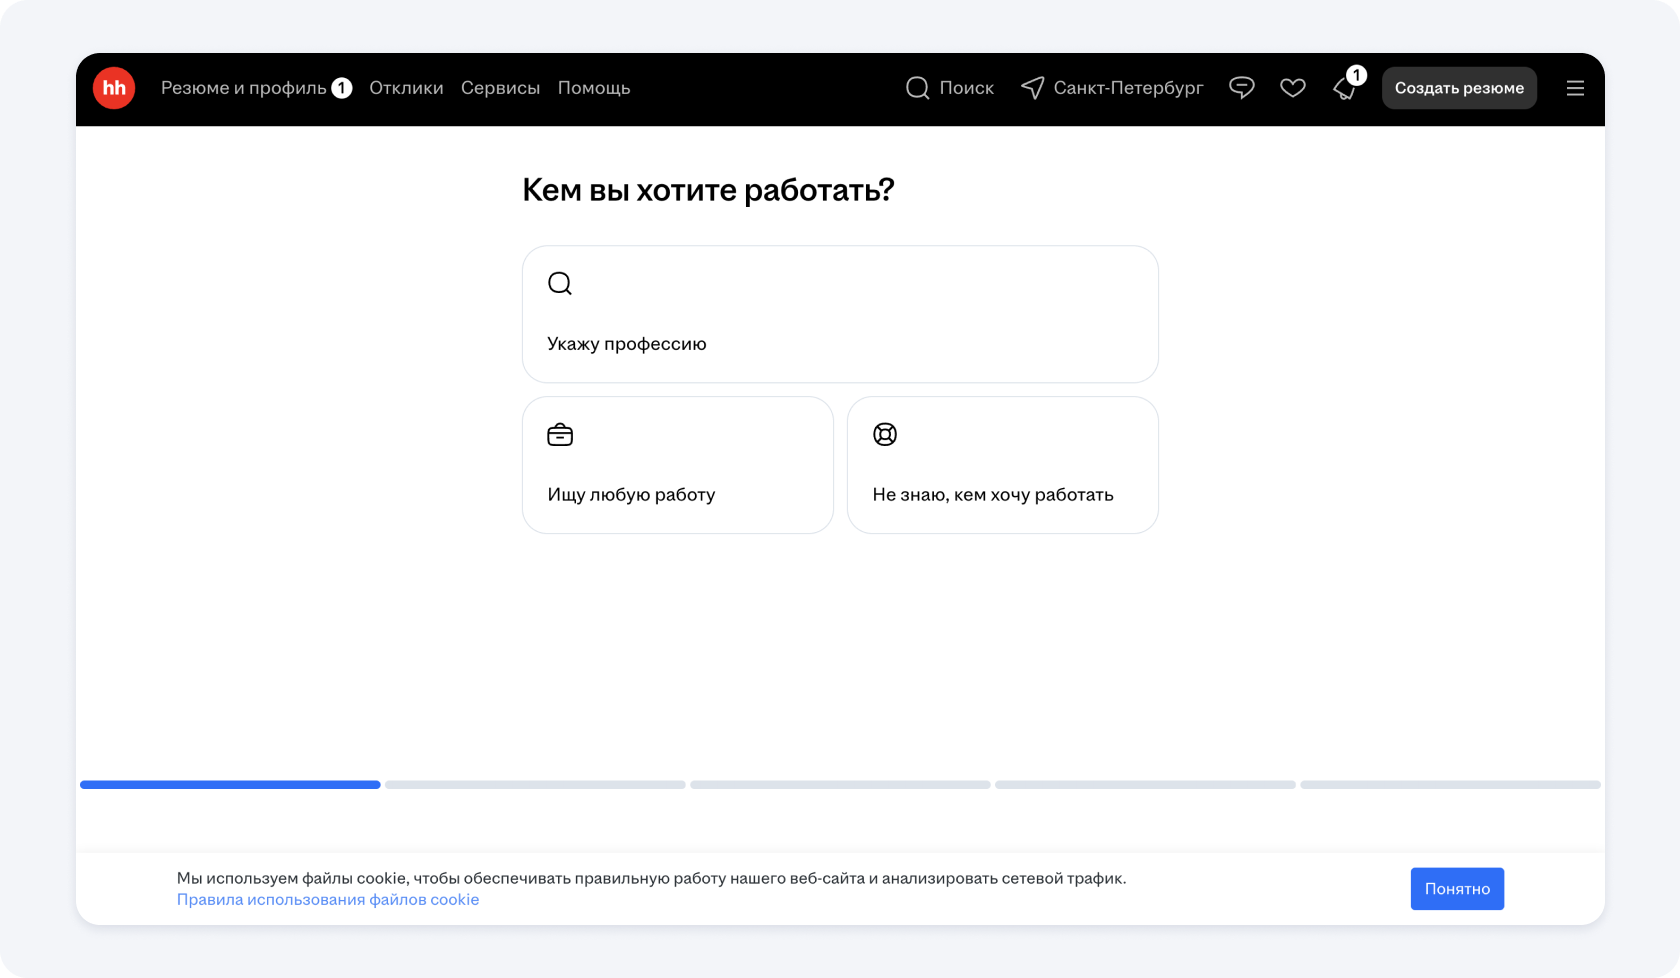Click the lifebuoy icon in the card

pos(885,435)
